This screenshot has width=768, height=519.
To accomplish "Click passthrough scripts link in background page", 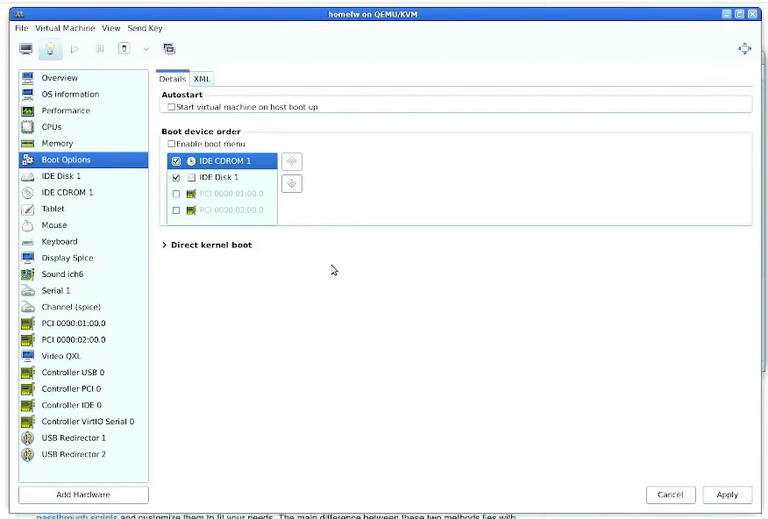I will [x=77, y=516].
